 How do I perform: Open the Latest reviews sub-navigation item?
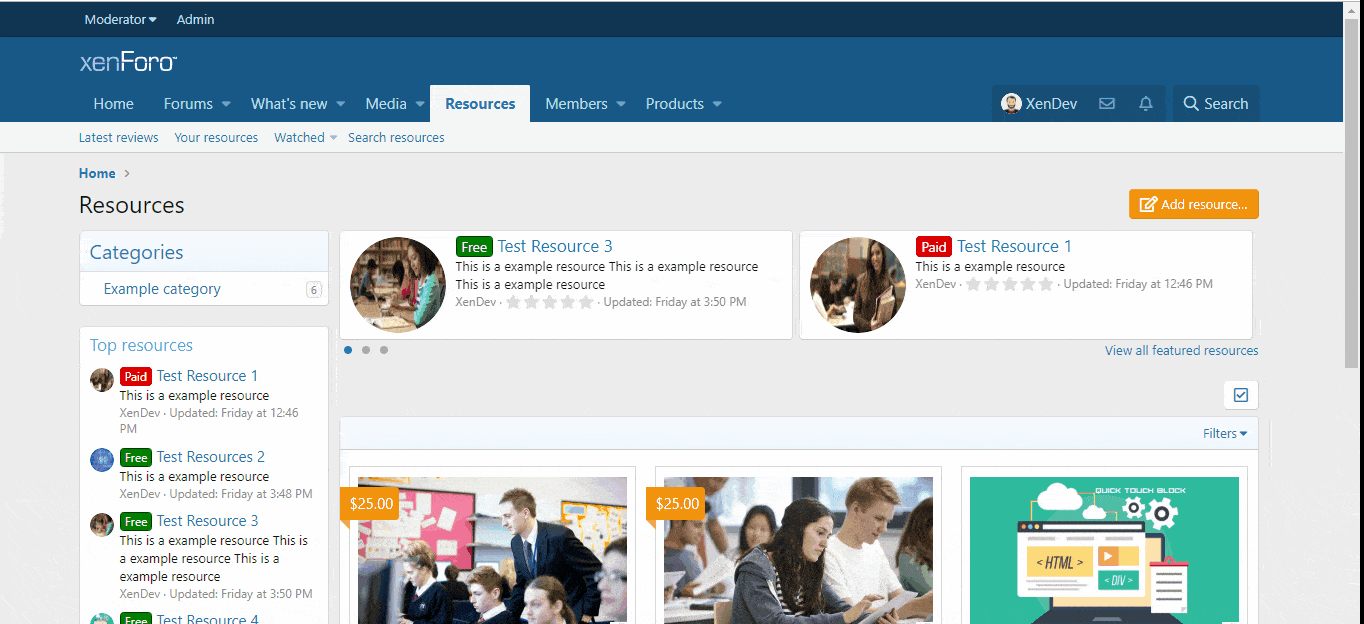pyautogui.click(x=118, y=138)
